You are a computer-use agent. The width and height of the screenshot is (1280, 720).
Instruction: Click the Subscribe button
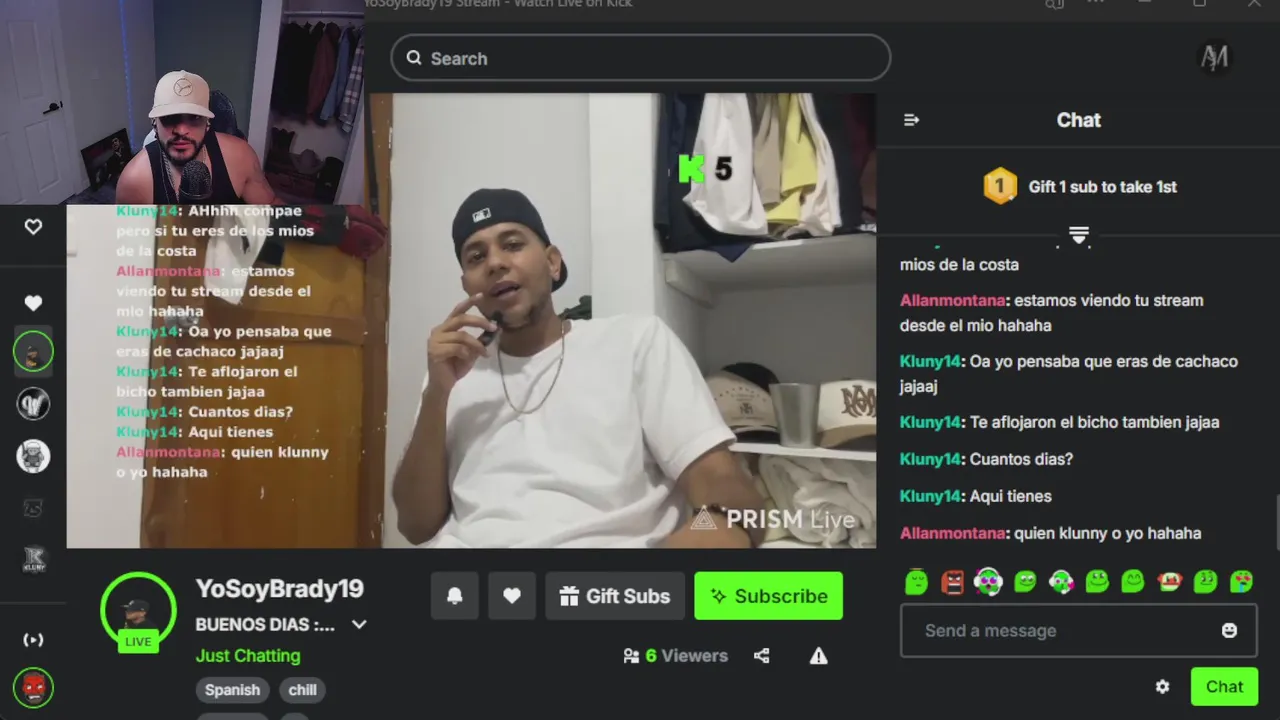(x=768, y=596)
